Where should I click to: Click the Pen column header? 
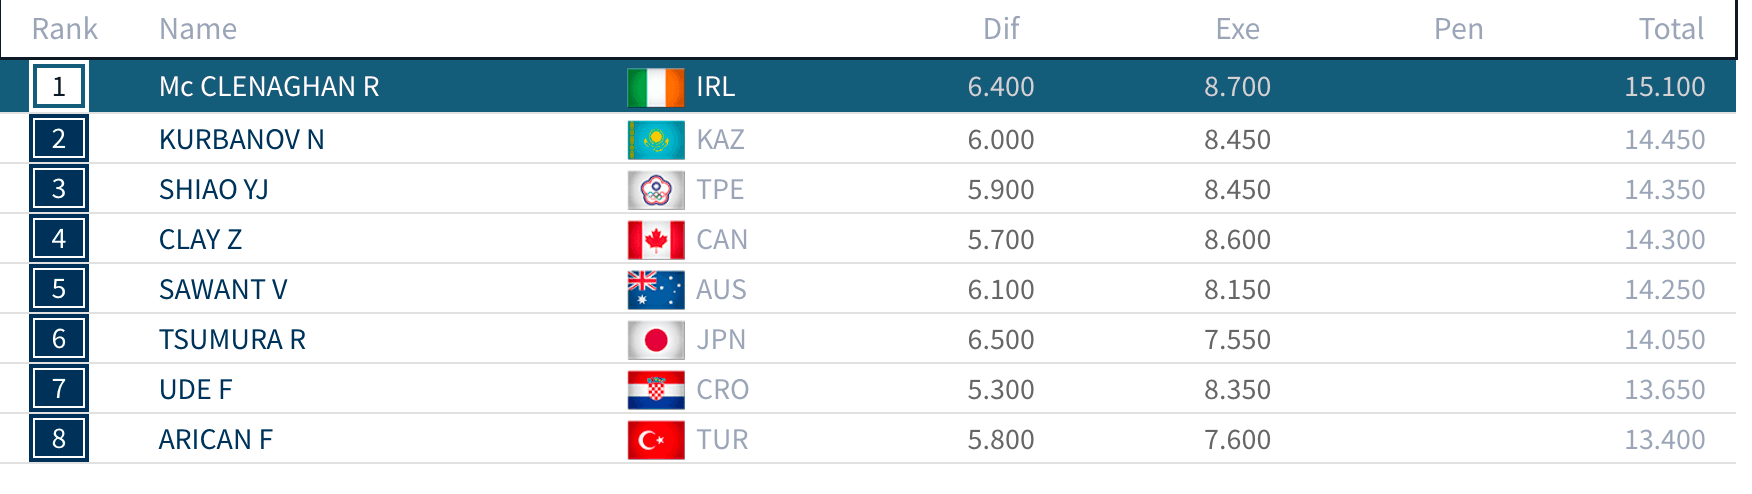(1458, 29)
